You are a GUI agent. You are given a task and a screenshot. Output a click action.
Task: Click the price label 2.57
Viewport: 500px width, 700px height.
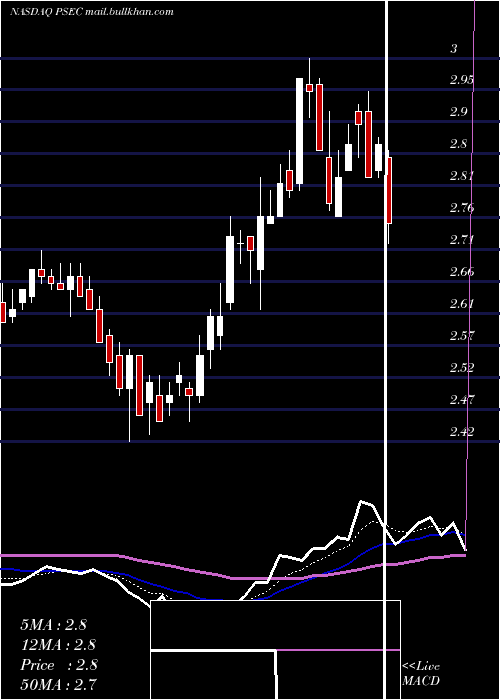click(462, 335)
